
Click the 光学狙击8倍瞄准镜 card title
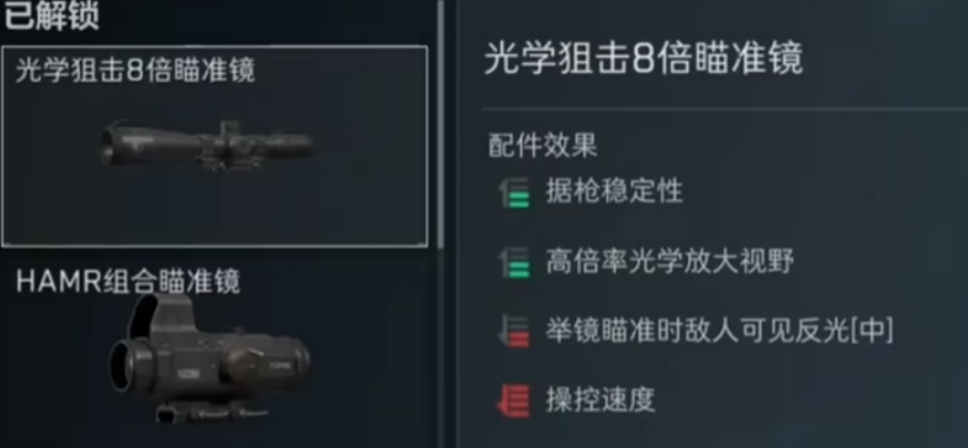click(x=135, y=72)
